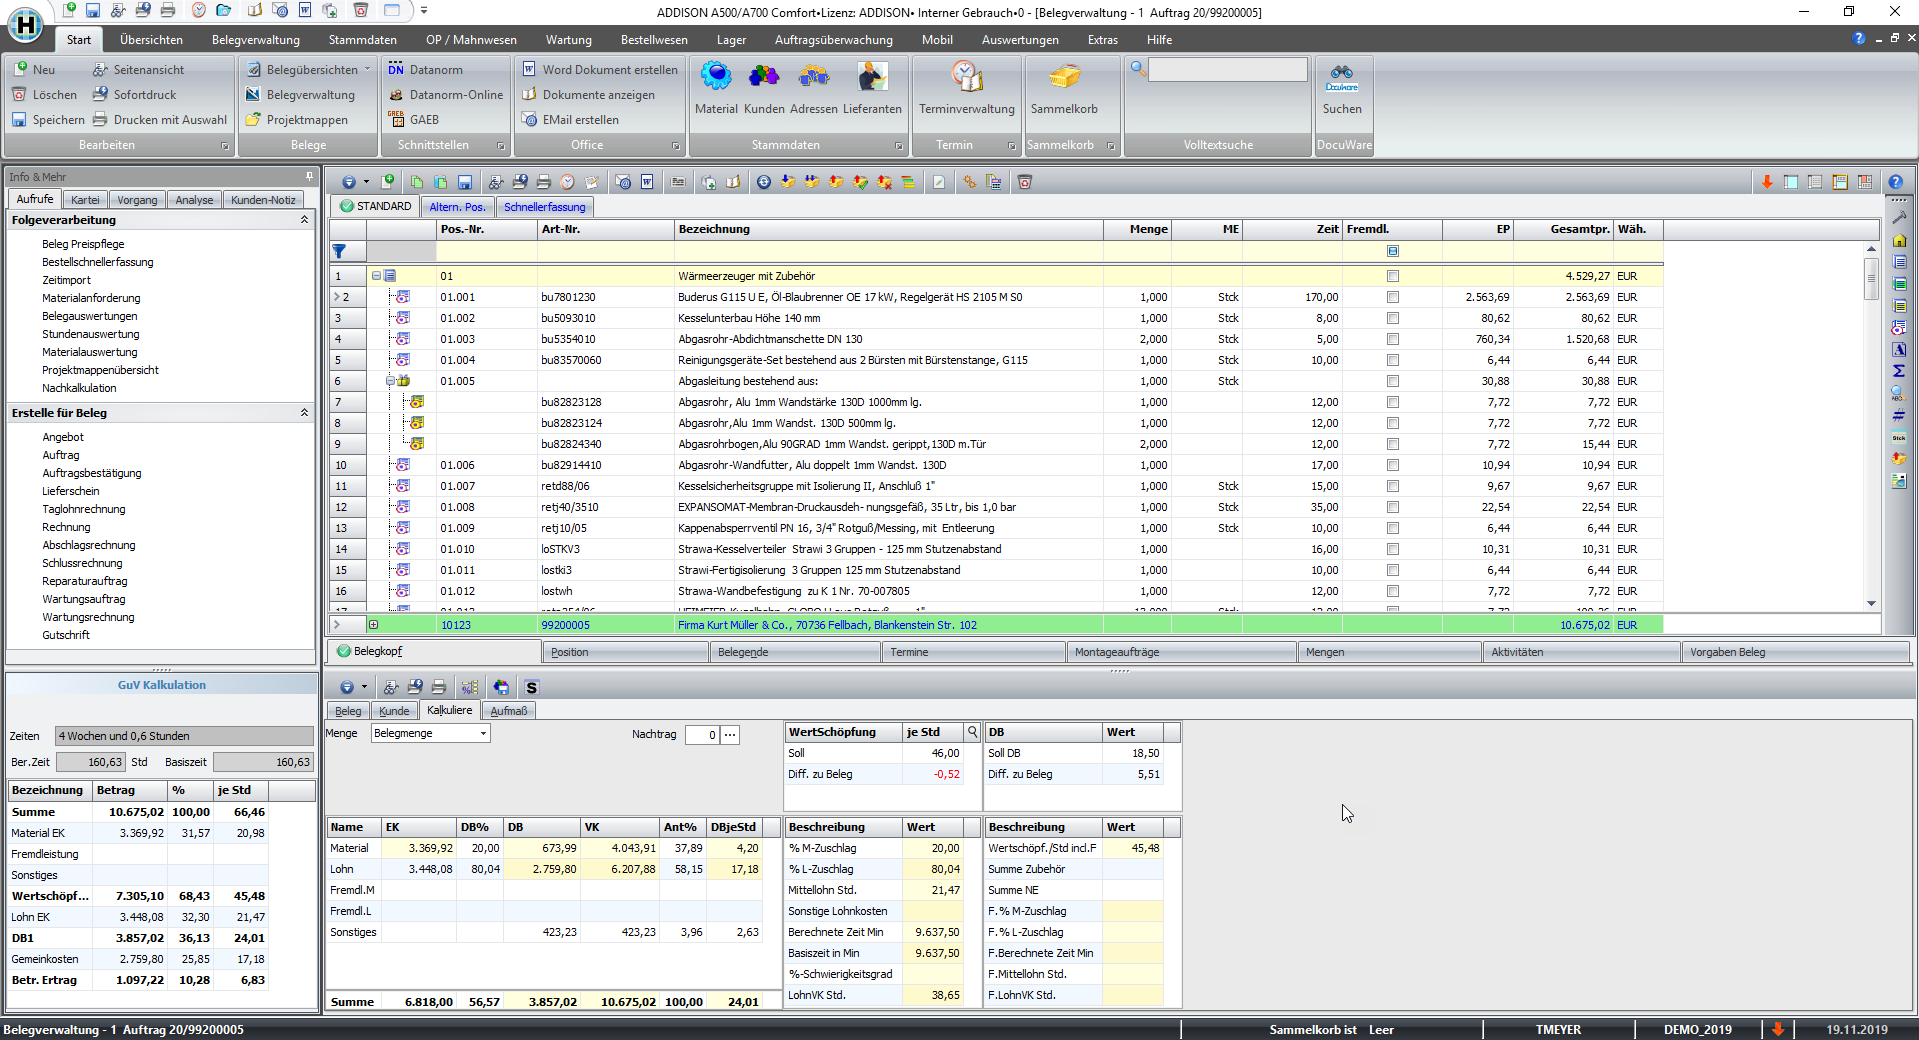
Task: Open the Lieferanten icon in ribbon
Action: 872,78
